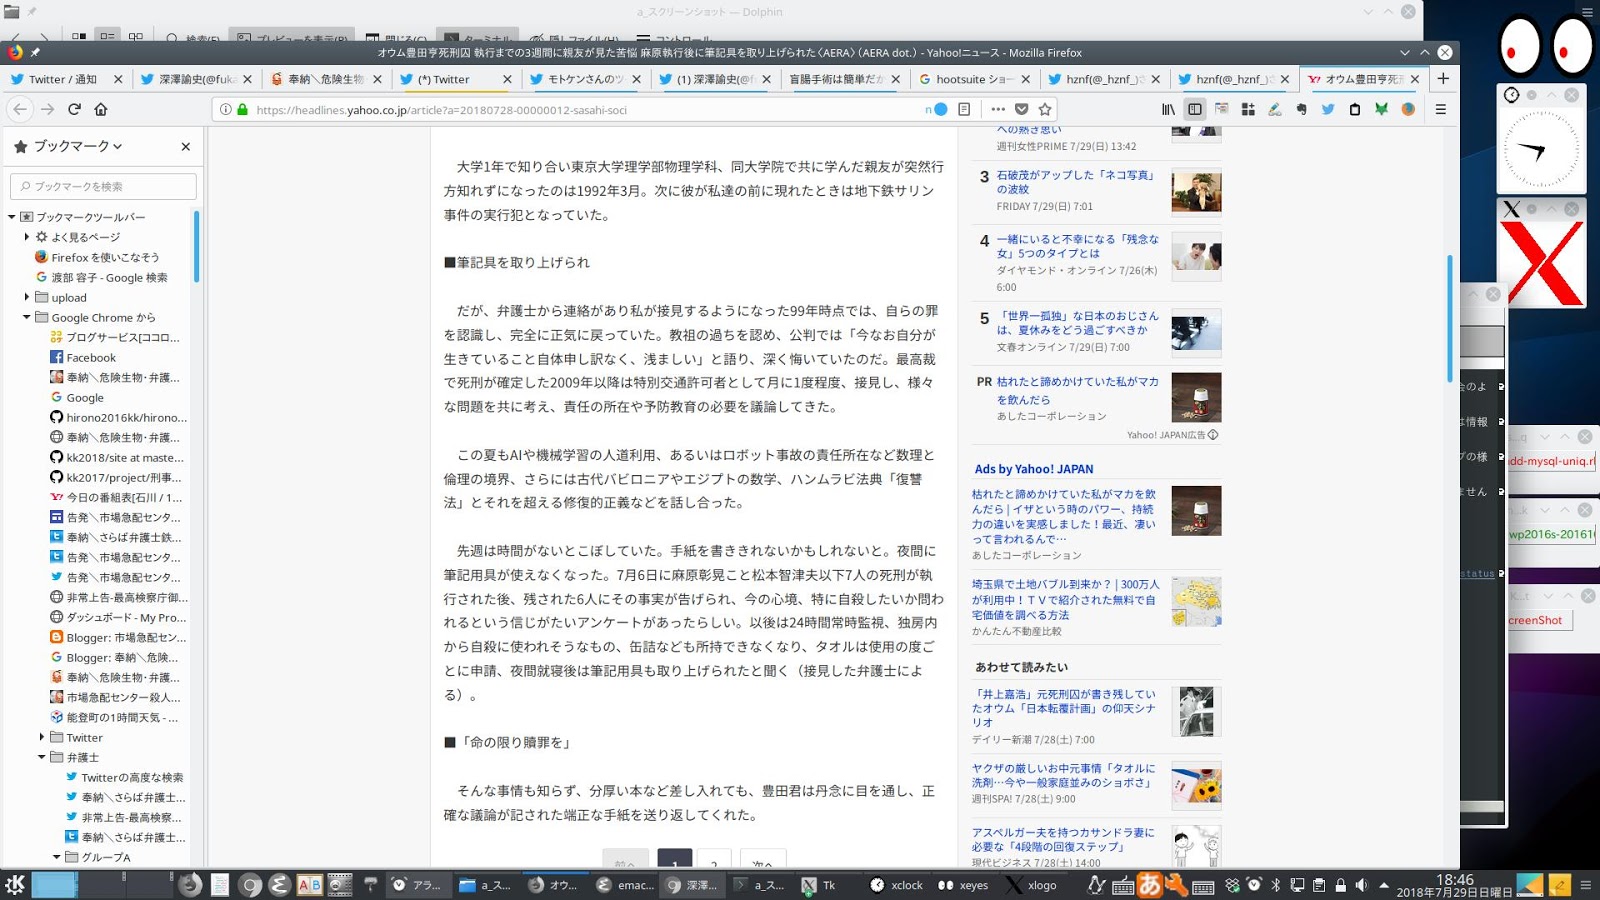Open page actions three-dot menu
Image resolution: width=1600 pixels, height=900 pixels.
pos(998,109)
